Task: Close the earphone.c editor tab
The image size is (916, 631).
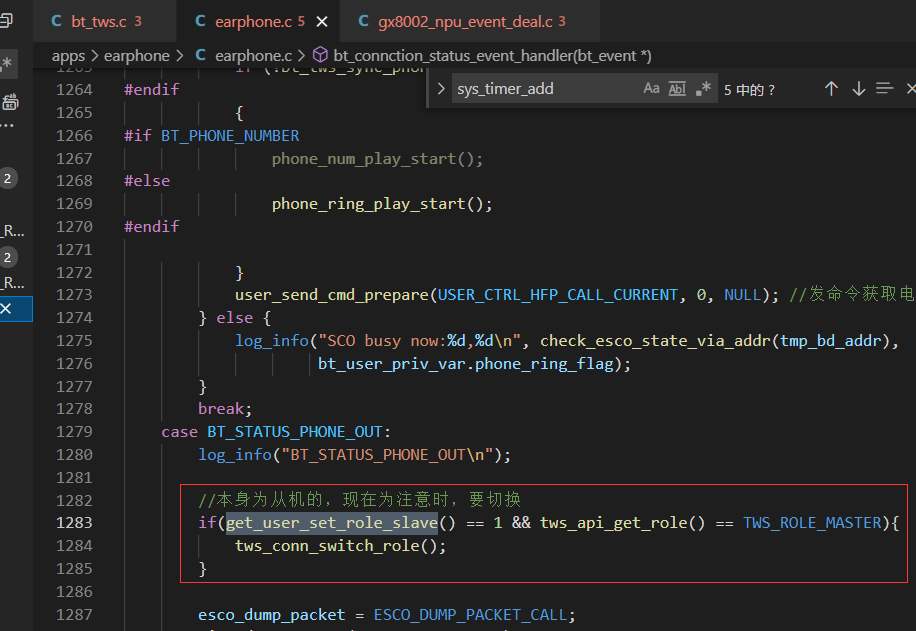Action: coord(322,22)
